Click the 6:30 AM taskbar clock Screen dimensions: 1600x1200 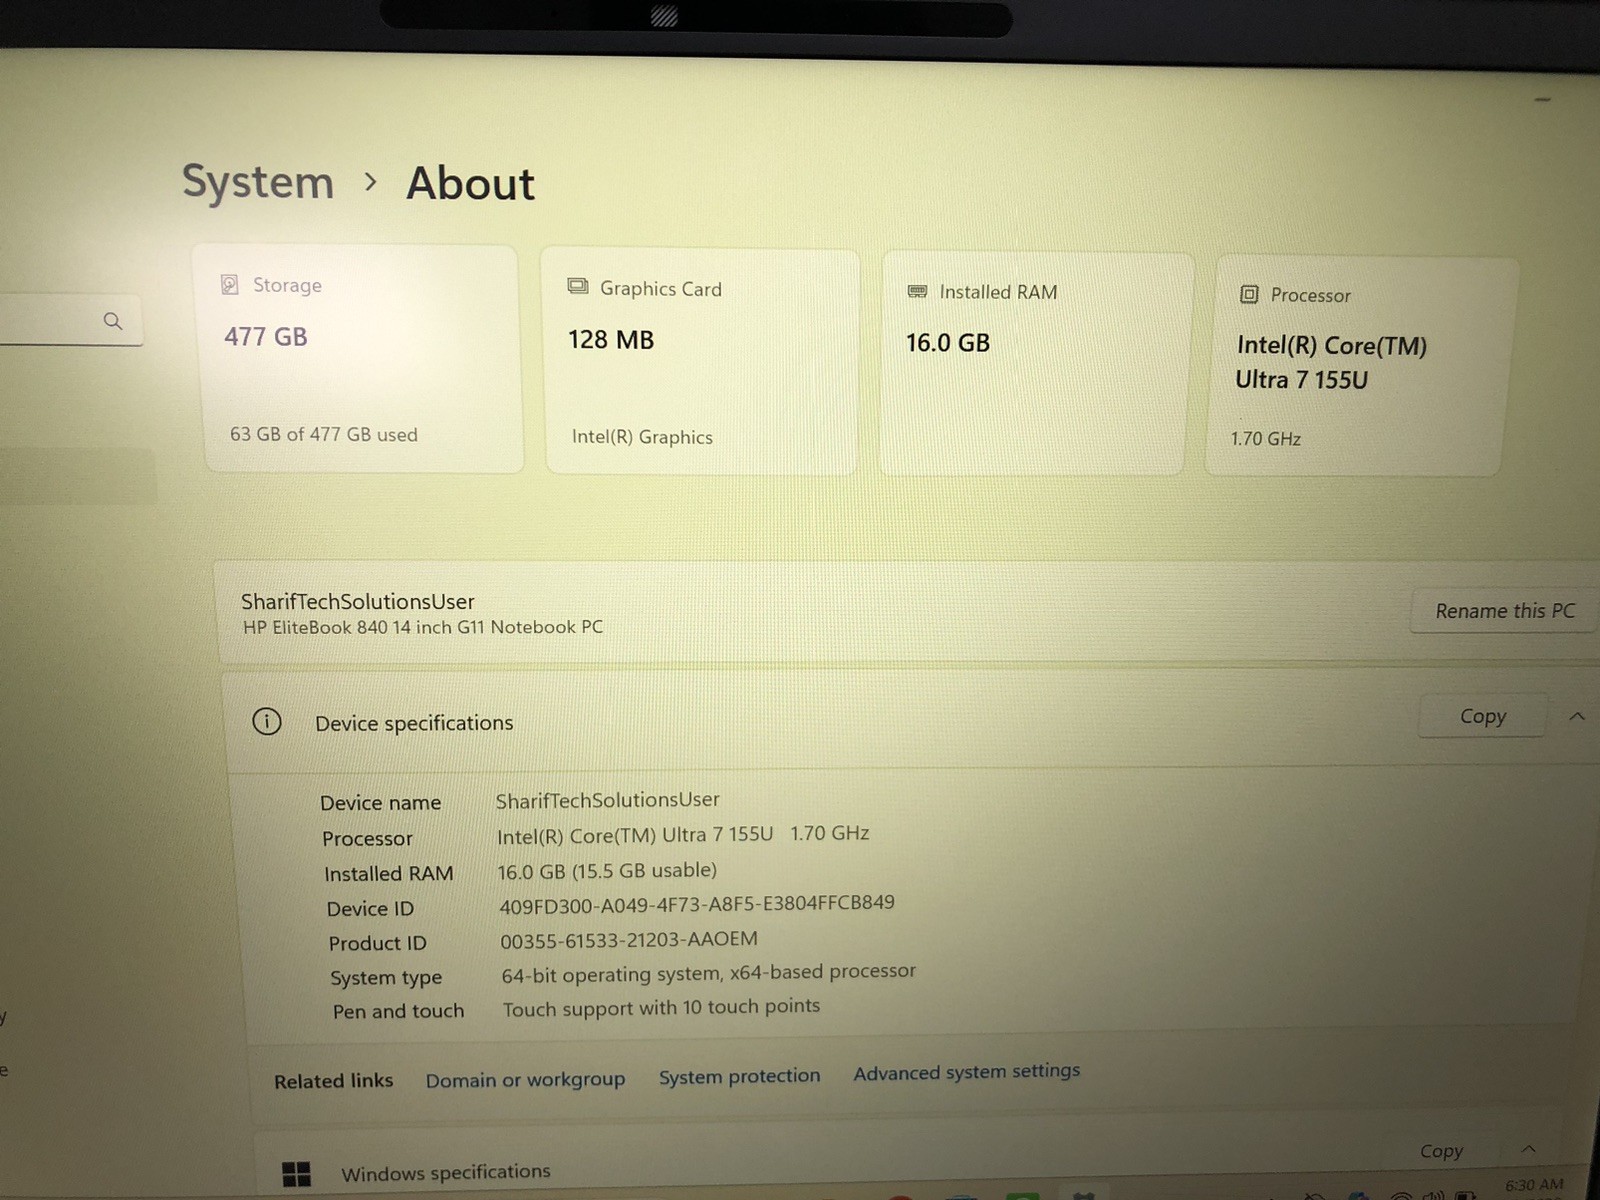click(1533, 1185)
